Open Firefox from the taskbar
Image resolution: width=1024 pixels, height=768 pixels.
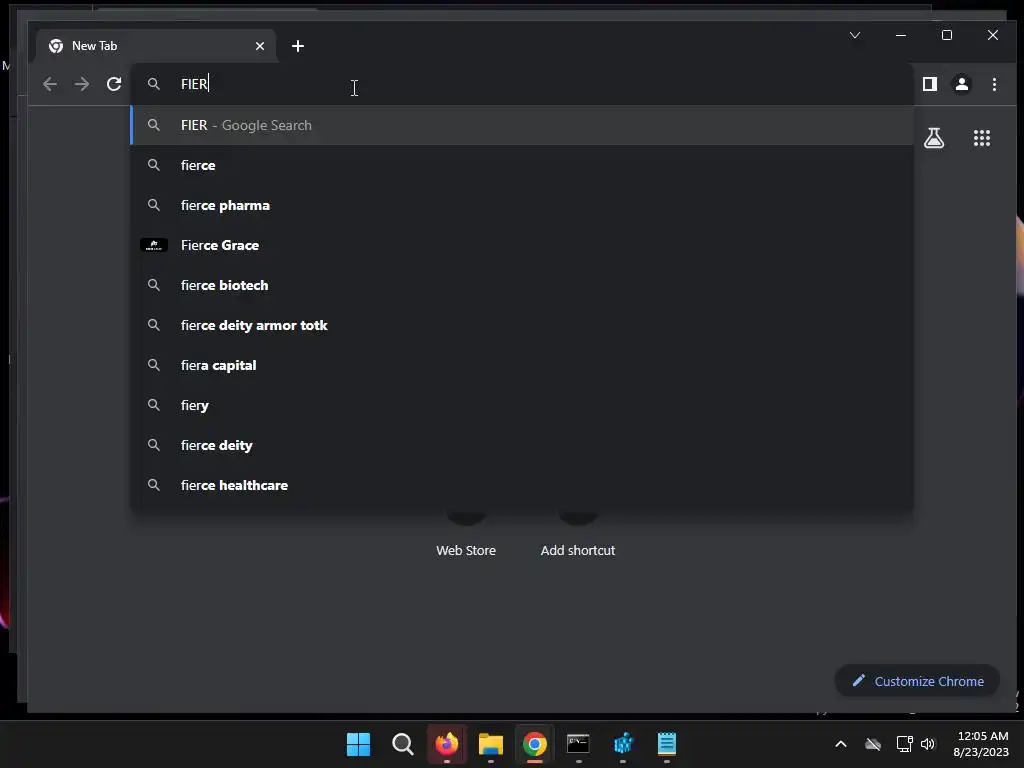(447, 744)
